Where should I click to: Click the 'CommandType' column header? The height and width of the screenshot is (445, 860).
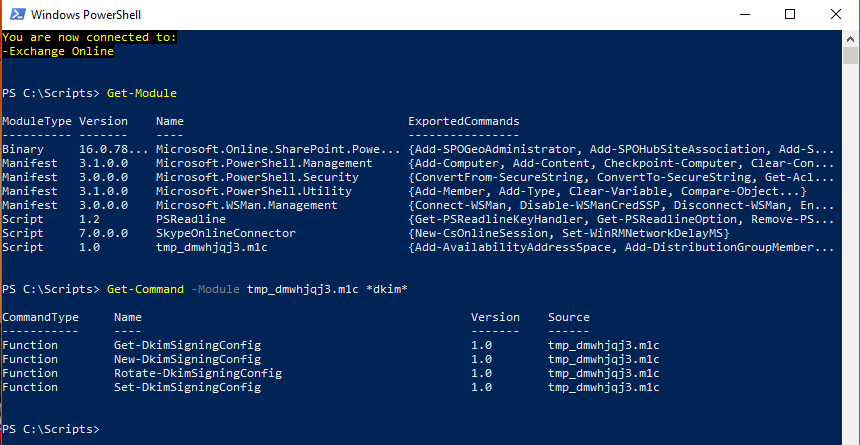(41, 317)
